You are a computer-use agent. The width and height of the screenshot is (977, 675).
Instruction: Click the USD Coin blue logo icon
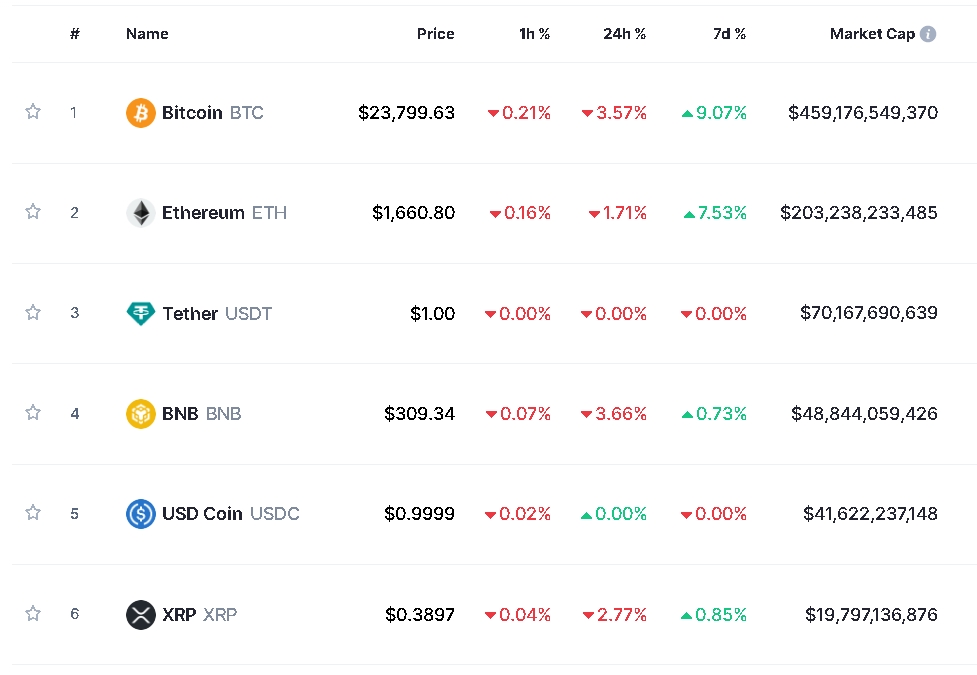(x=141, y=514)
